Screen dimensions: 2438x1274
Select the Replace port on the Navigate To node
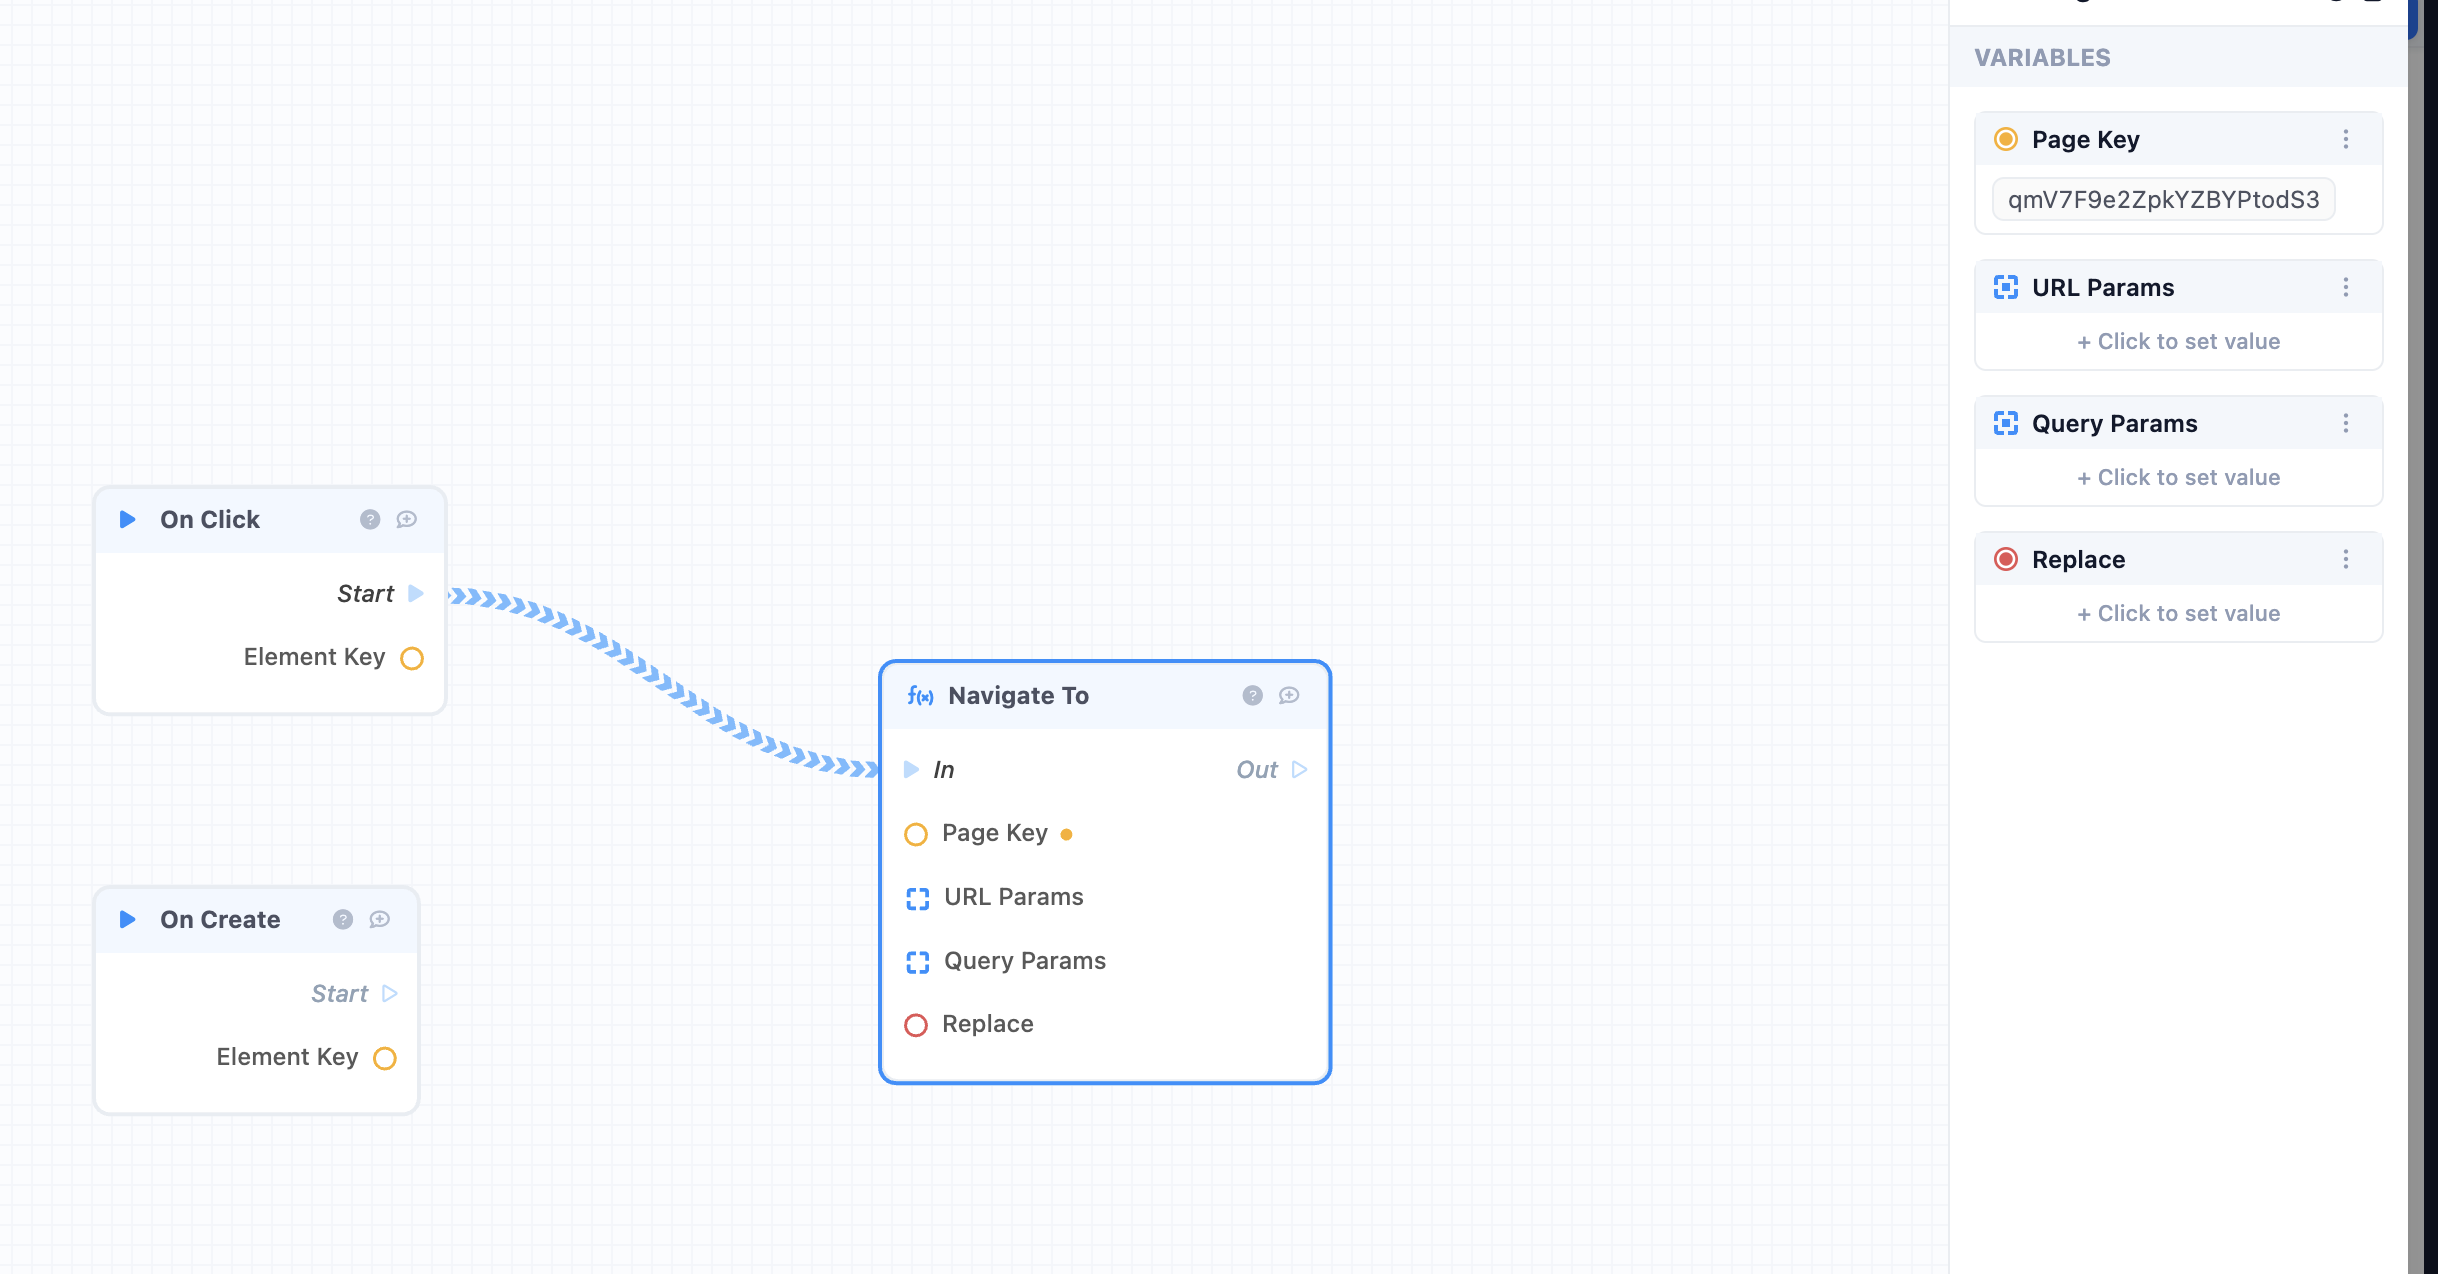point(915,1025)
